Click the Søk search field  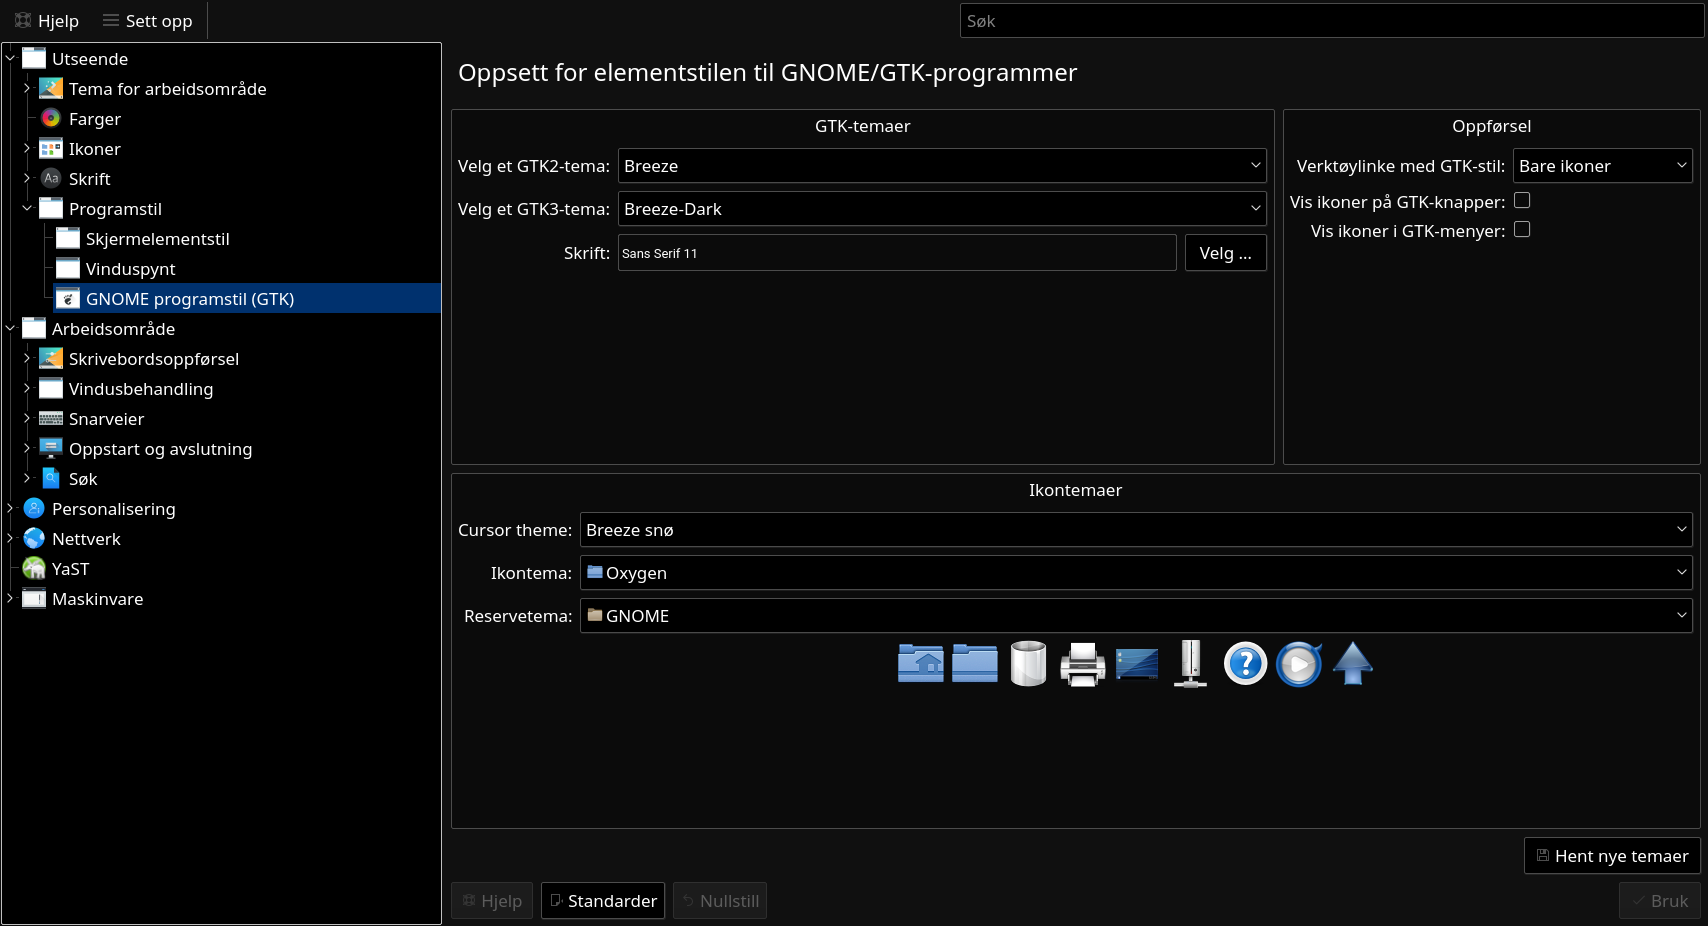tap(1332, 21)
